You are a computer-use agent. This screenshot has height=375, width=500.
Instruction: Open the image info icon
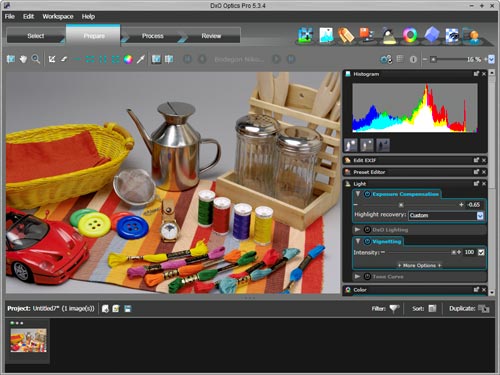(413, 59)
